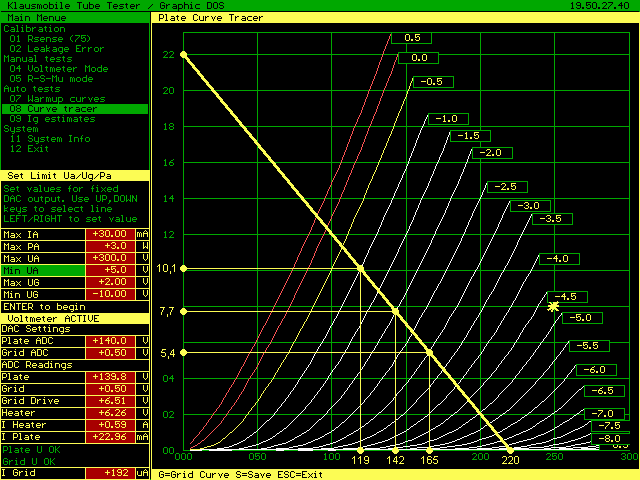Click the load line intersection above 165 V
Viewport: 640px width, 480px height.
pyautogui.click(x=430, y=353)
